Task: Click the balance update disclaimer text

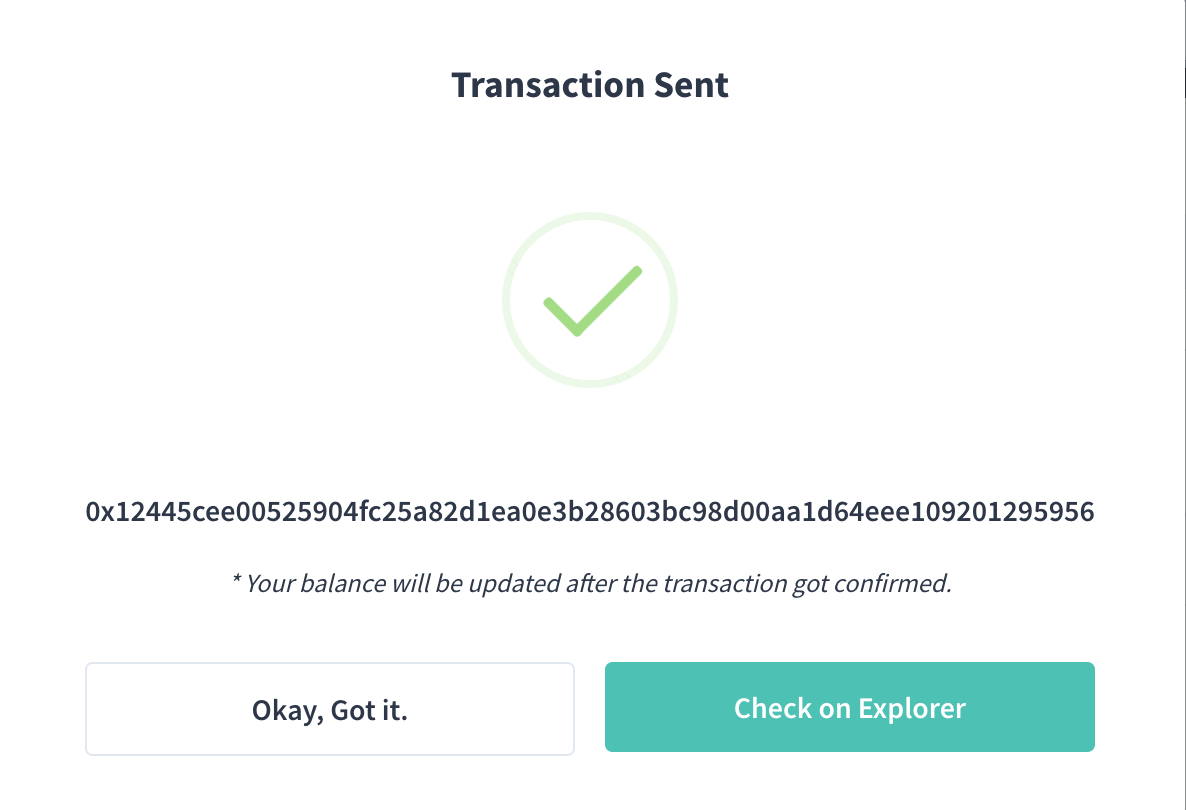Action: pos(592,583)
